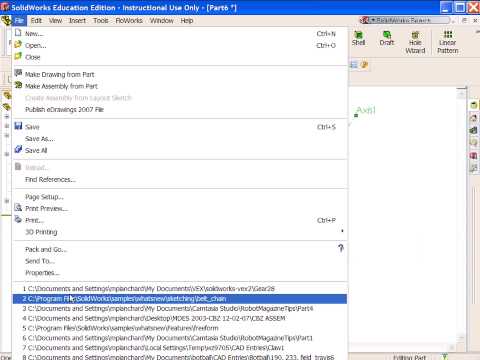The image size is (480, 360).
Task: Click the New document icon
Action: point(18,33)
